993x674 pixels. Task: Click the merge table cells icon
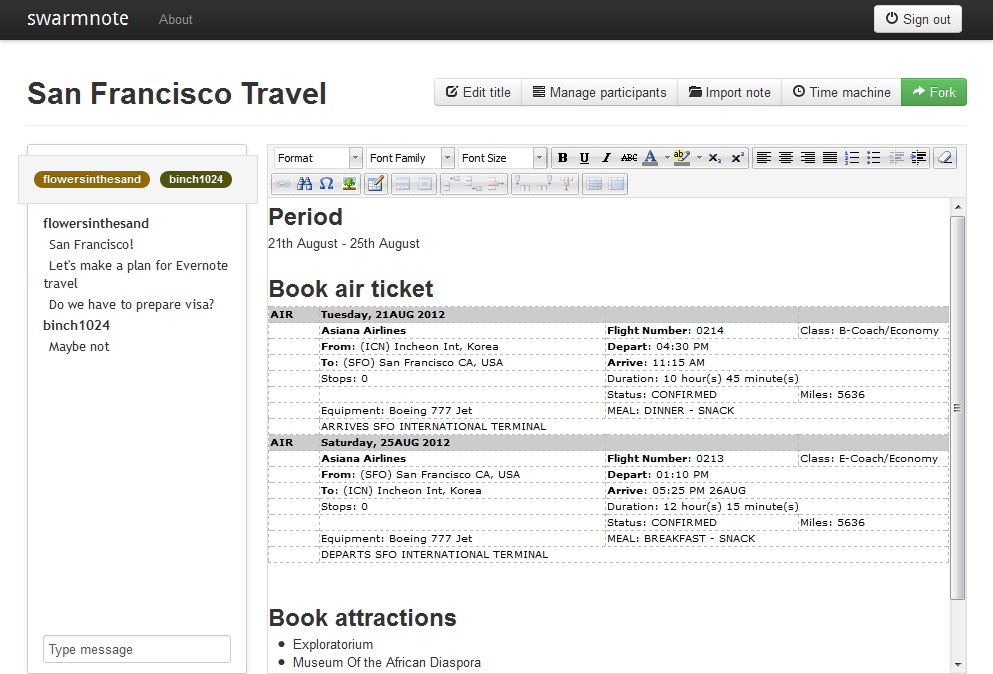[616, 184]
